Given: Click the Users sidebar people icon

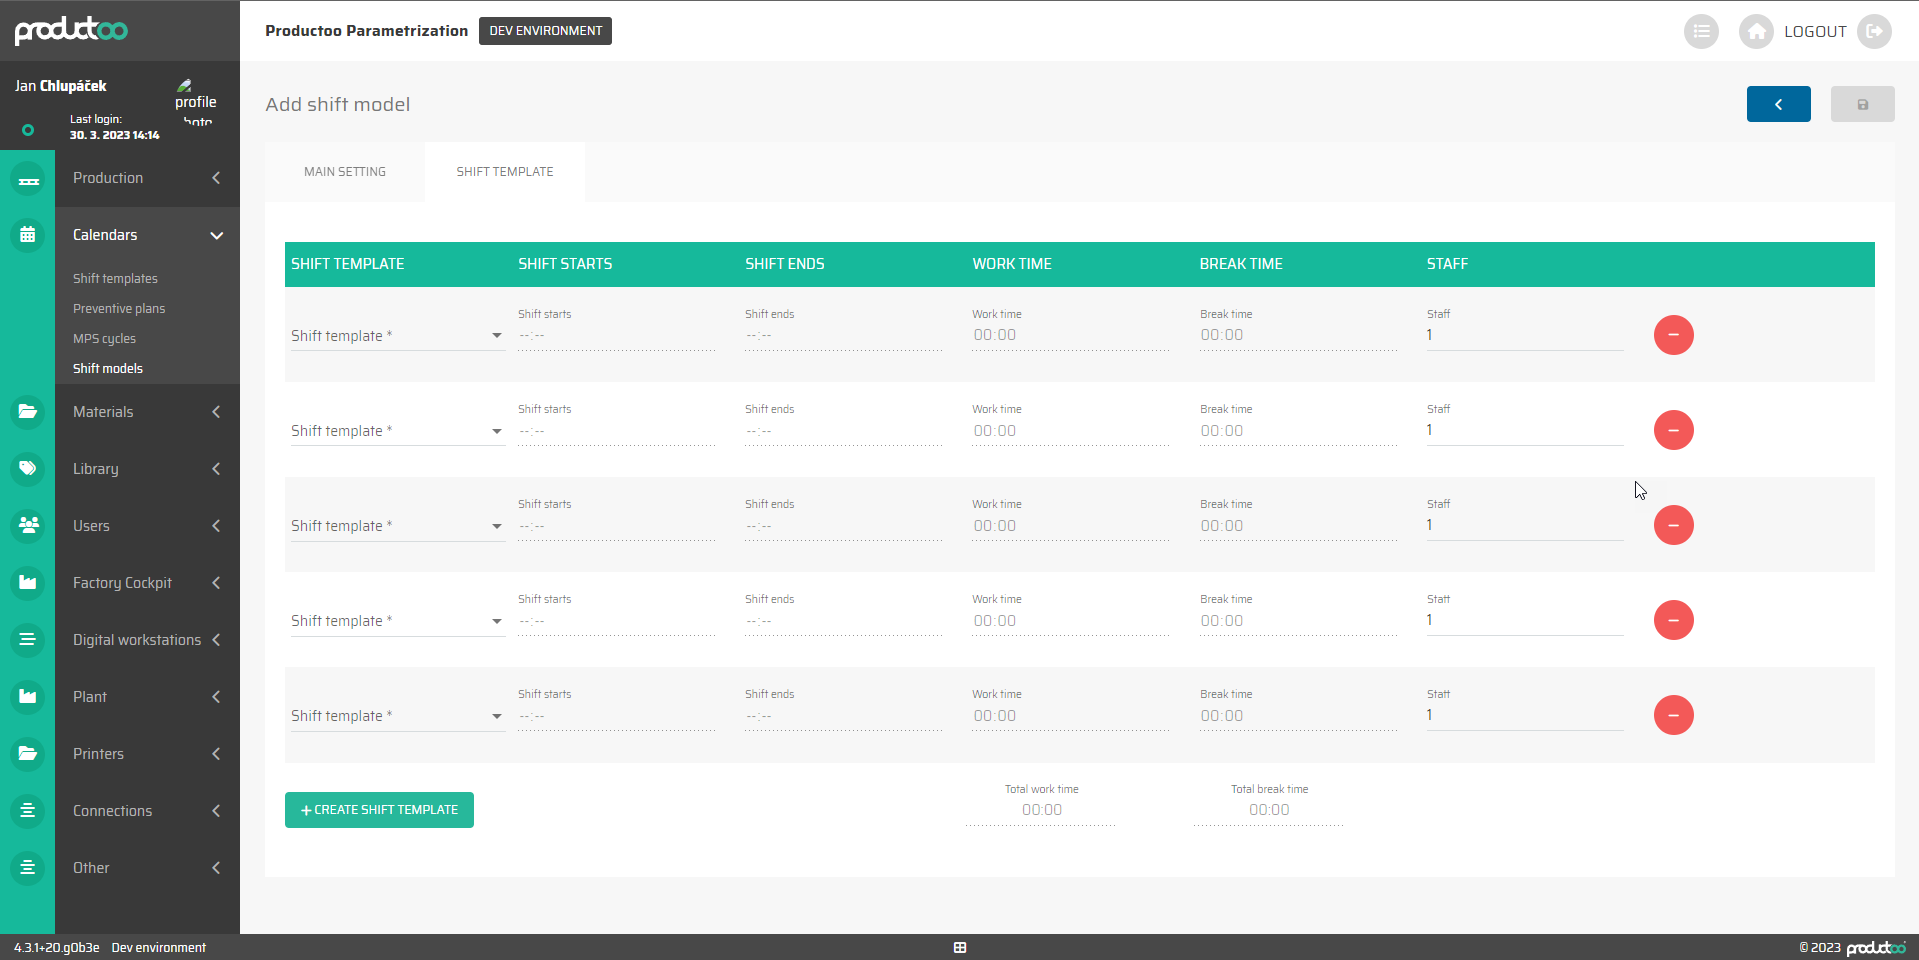Looking at the screenshot, I should pos(28,526).
